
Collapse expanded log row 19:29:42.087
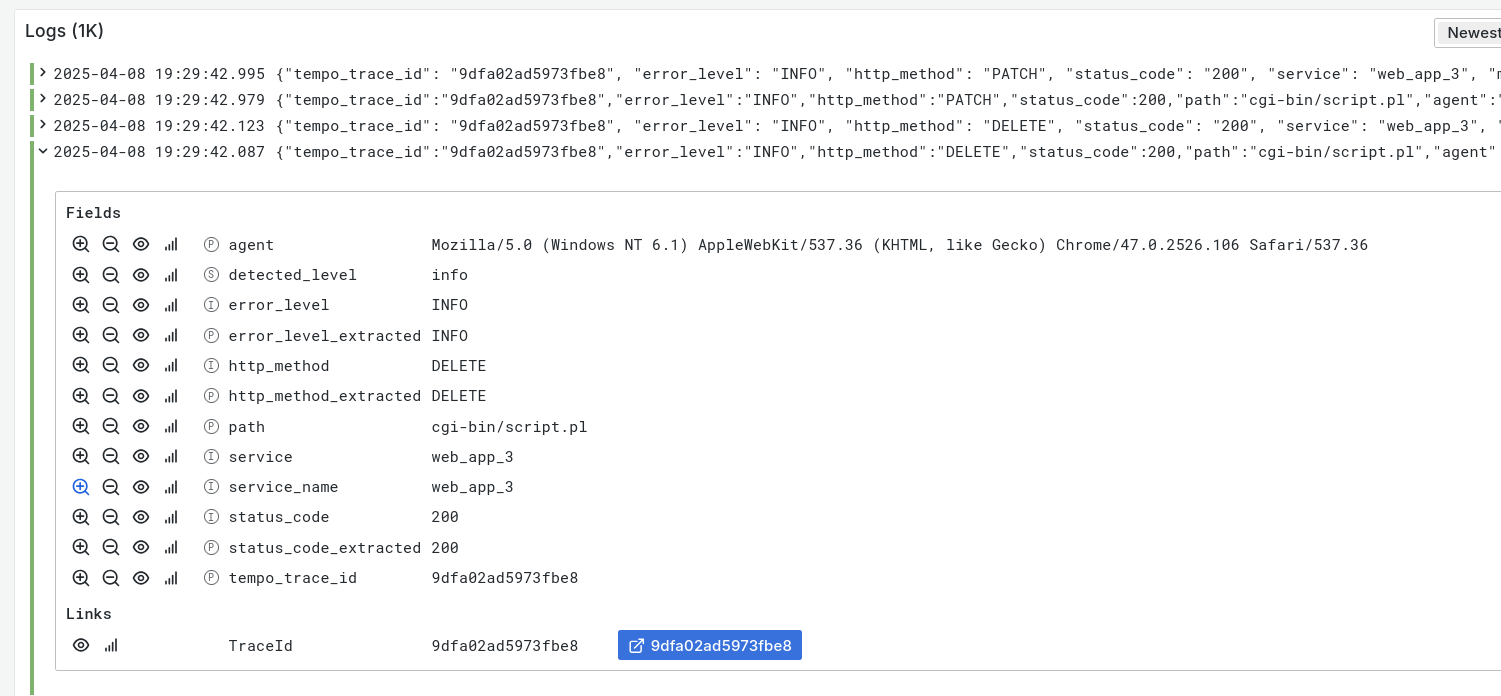point(43,151)
